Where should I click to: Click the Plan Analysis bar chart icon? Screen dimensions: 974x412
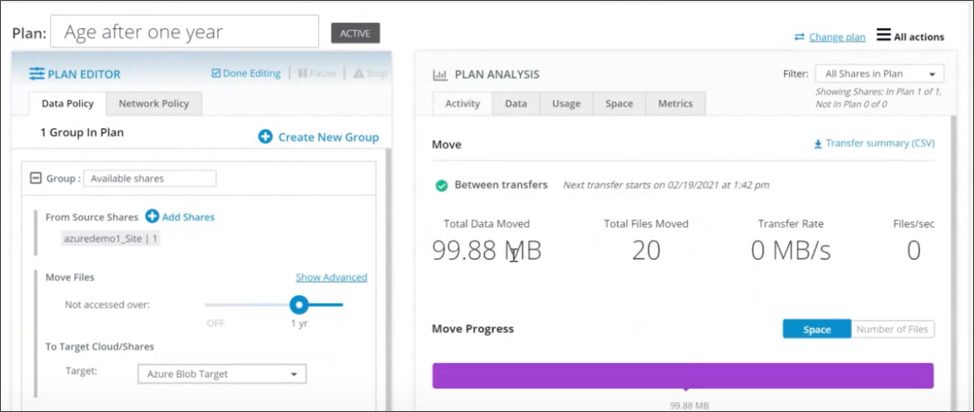click(440, 75)
